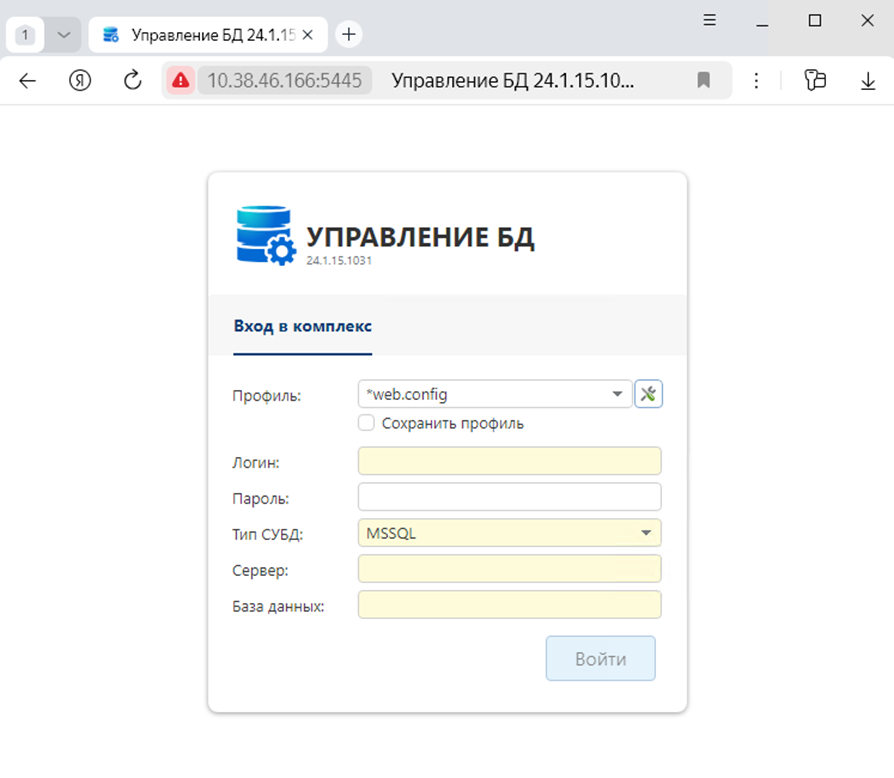The width and height of the screenshot is (894, 778).
Task: Open the browser hamburger menu
Action: click(x=709, y=21)
